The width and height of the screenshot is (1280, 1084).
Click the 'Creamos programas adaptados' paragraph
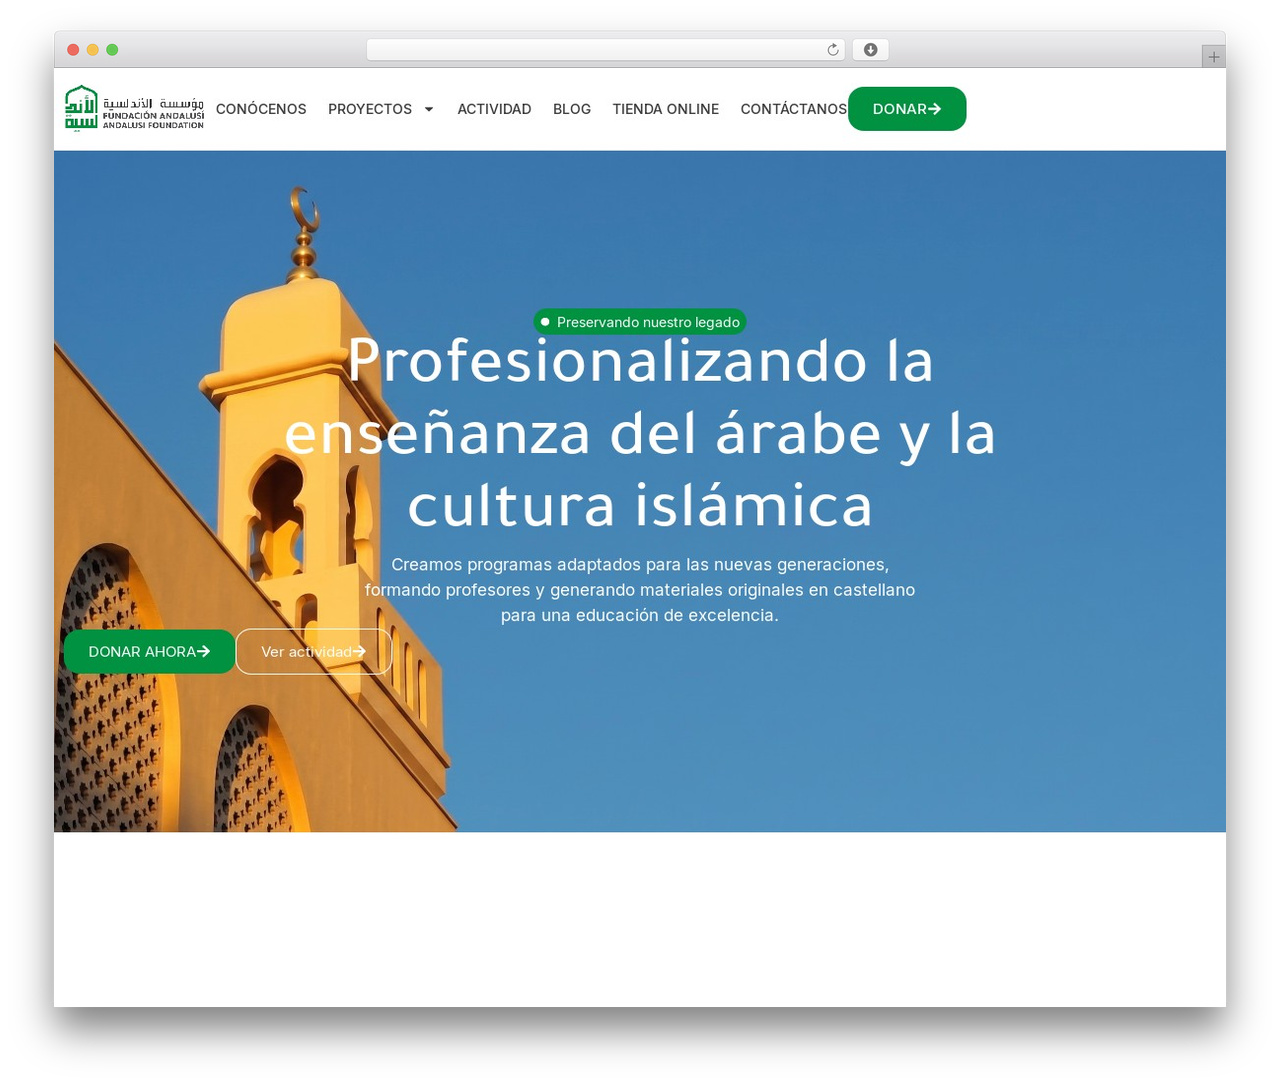click(640, 590)
